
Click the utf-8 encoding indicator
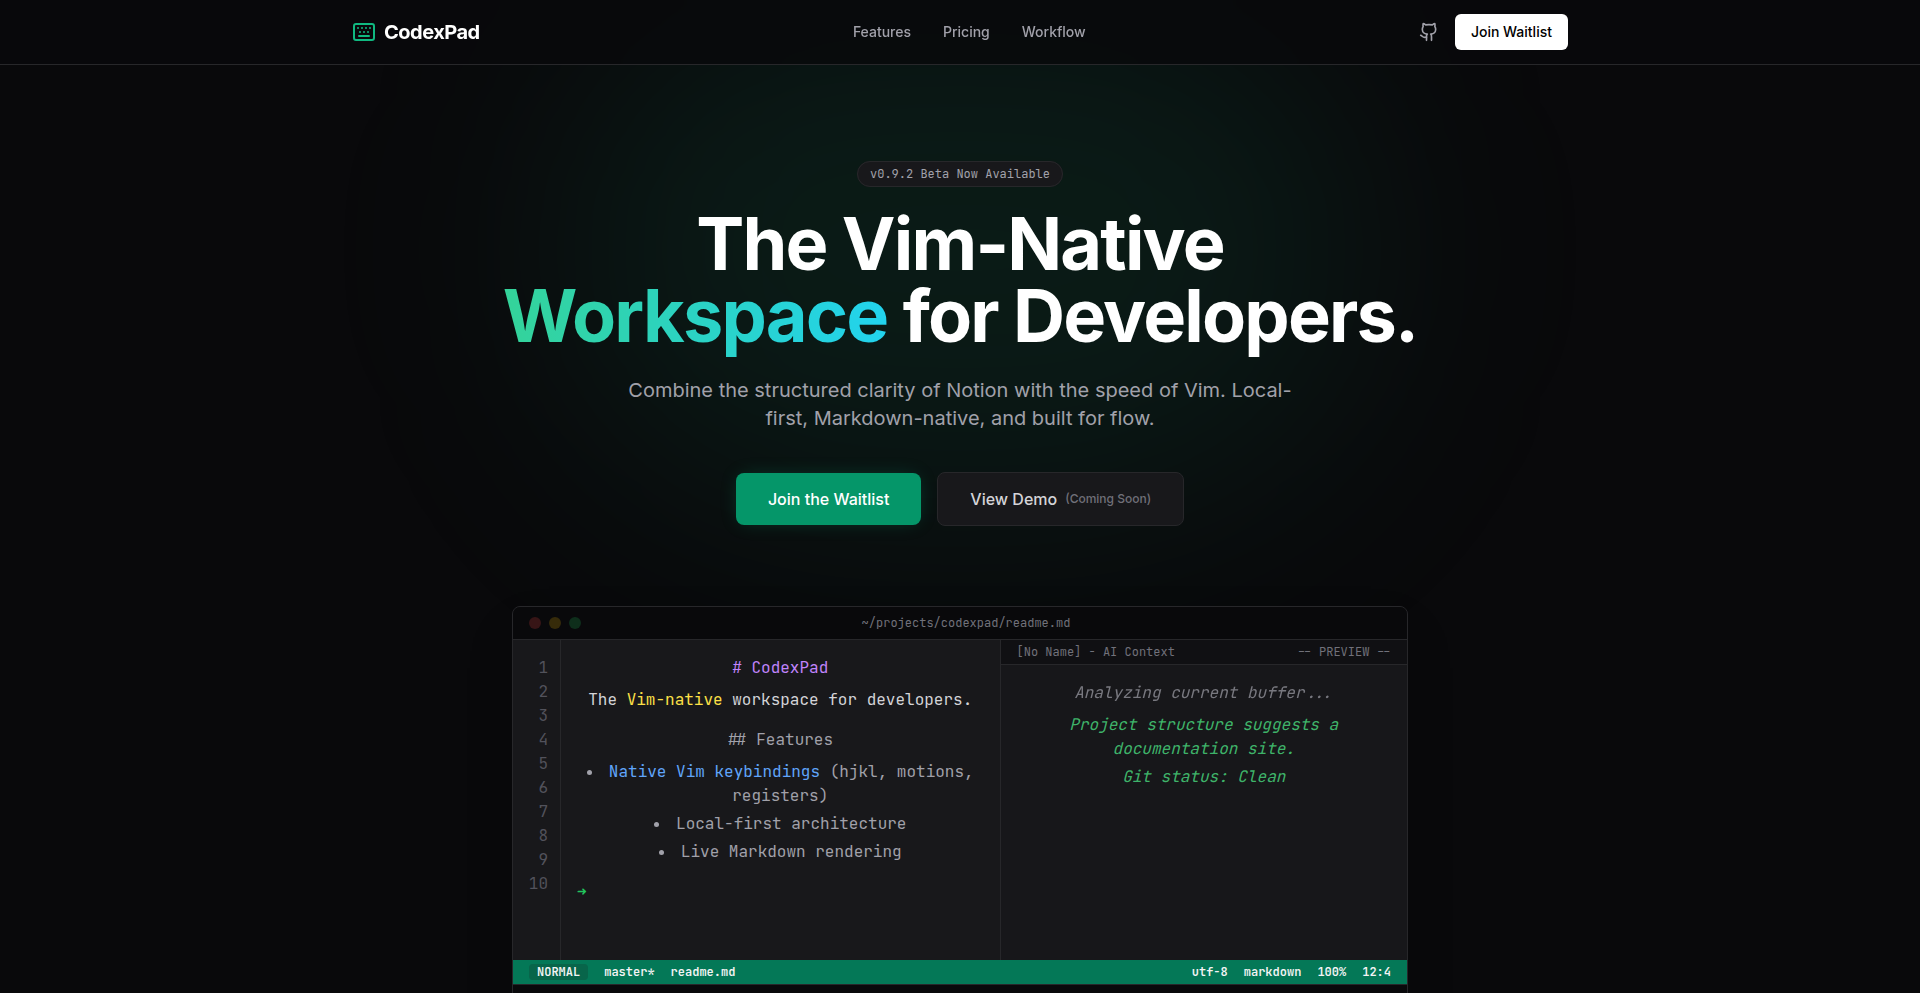point(1210,971)
